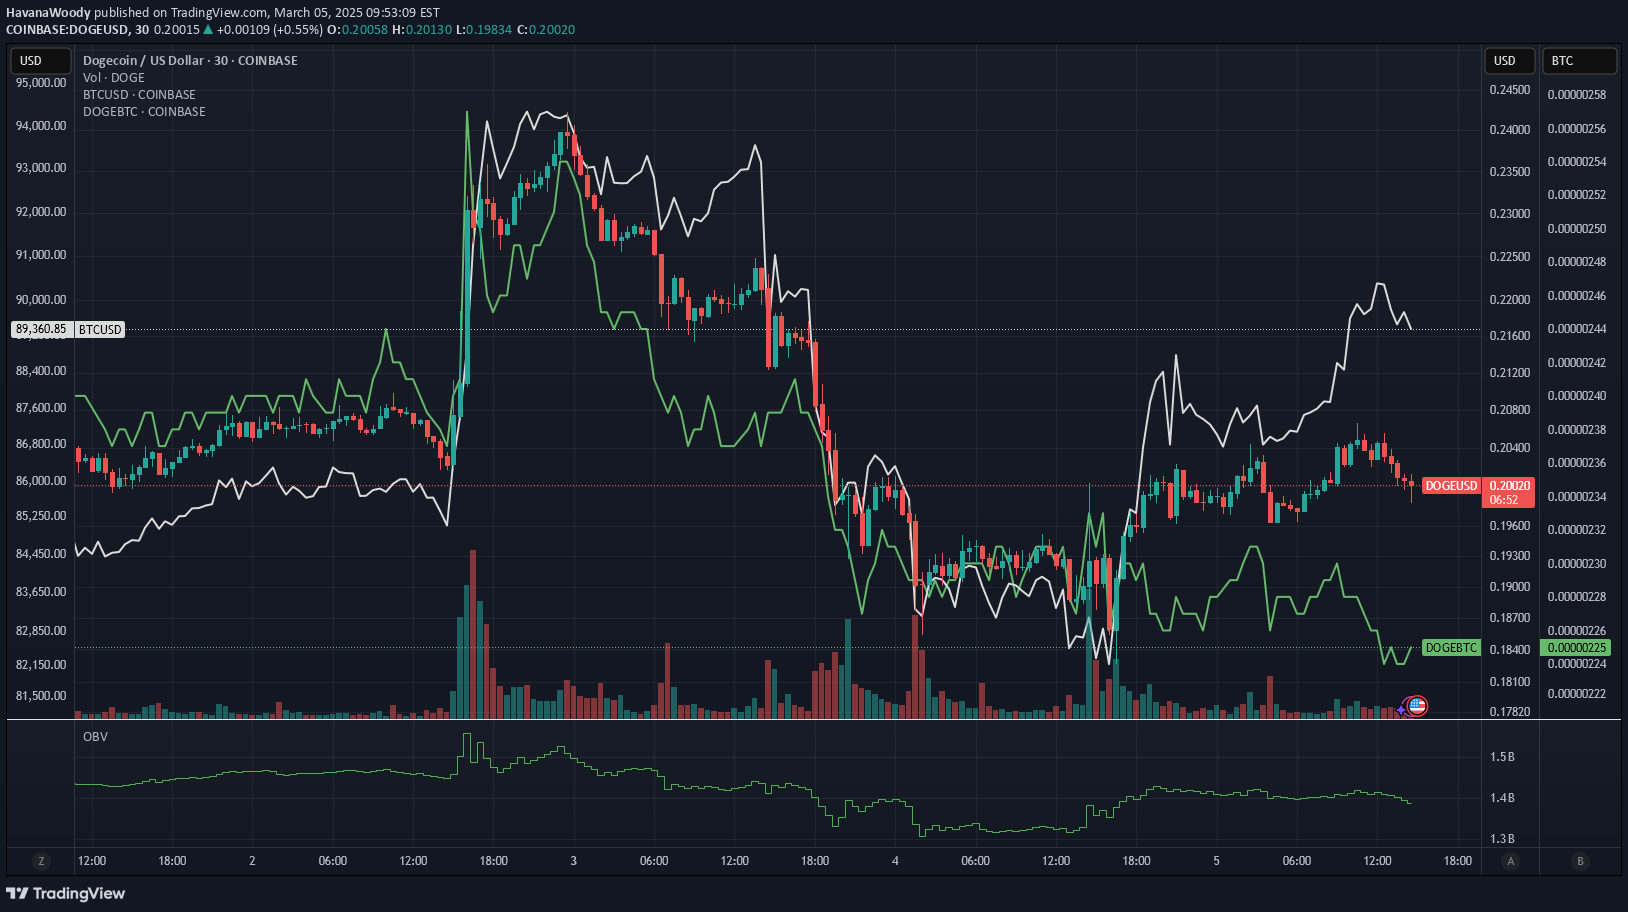Click the 1.5 B OBV scale label
1628x912 pixels.
coord(1502,757)
